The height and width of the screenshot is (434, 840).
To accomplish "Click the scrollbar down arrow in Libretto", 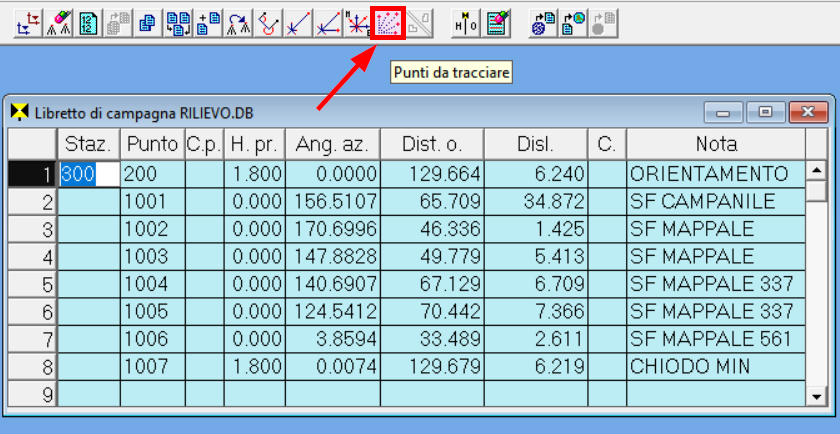I will (x=816, y=397).
